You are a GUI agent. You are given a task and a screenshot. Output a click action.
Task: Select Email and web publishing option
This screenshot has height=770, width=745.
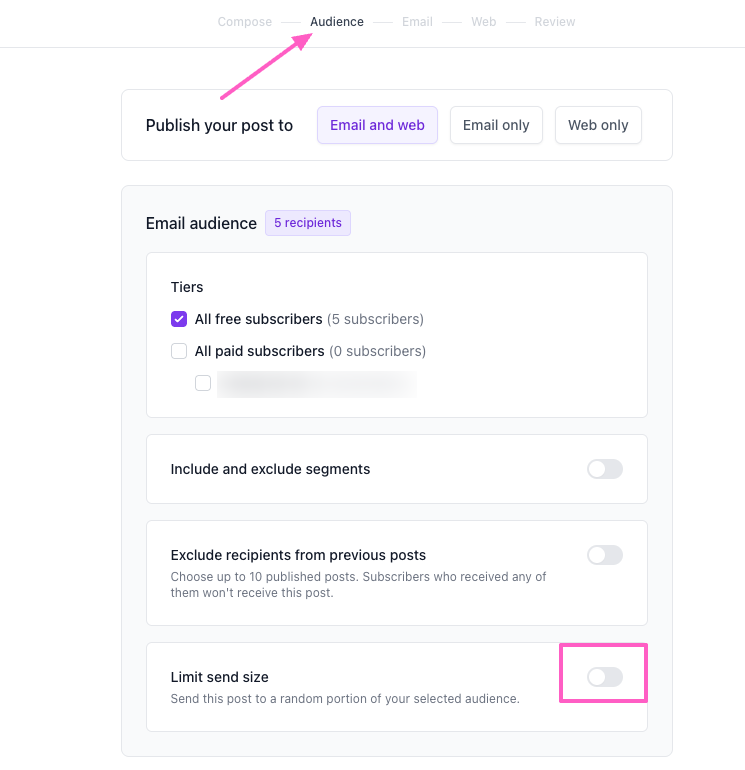[377, 125]
